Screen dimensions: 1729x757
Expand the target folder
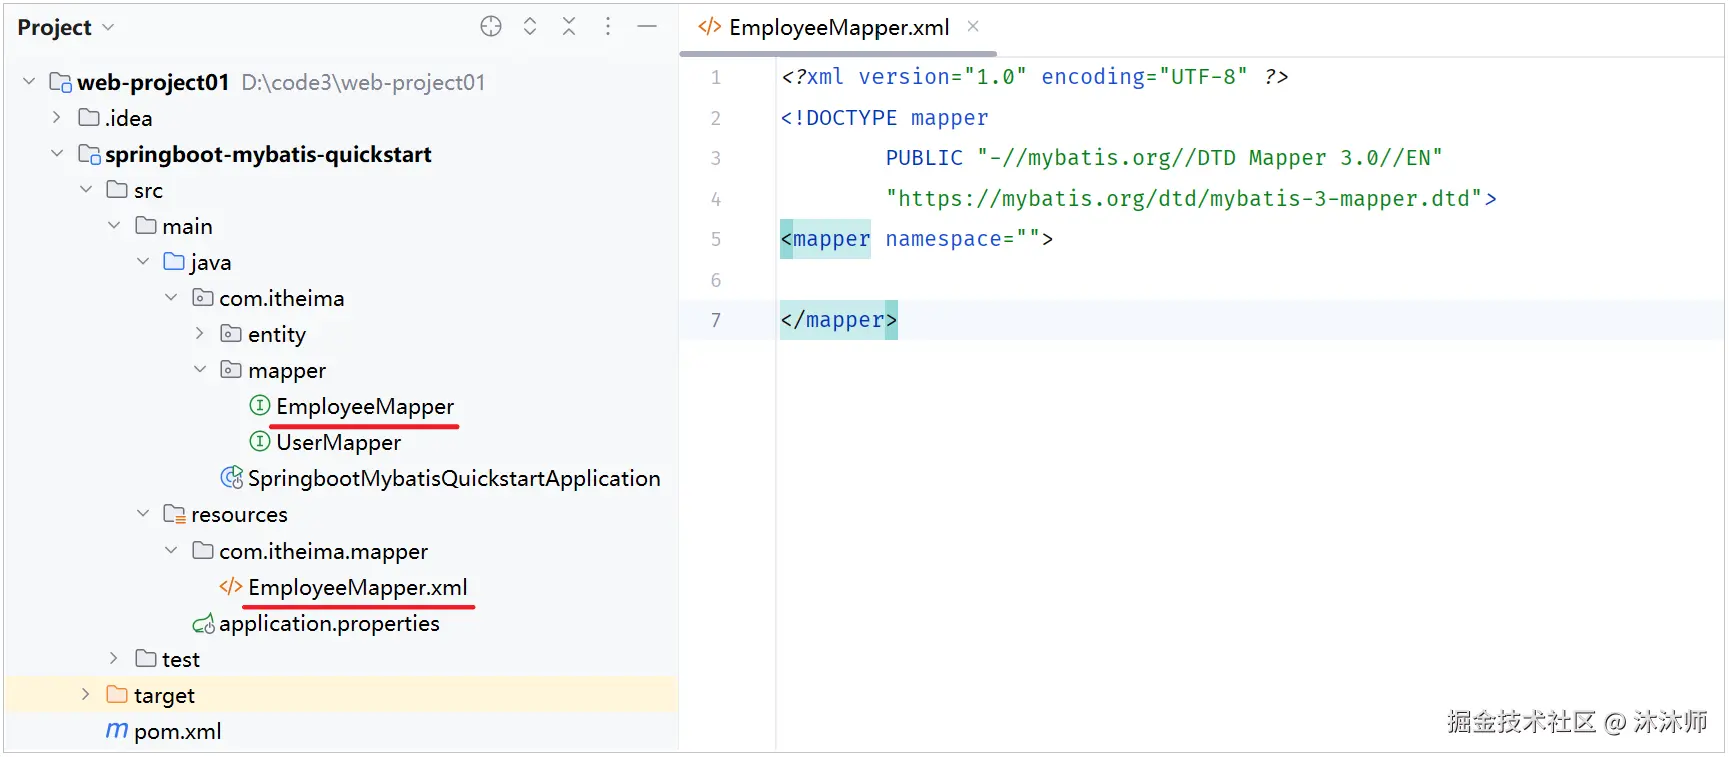[x=85, y=694]
